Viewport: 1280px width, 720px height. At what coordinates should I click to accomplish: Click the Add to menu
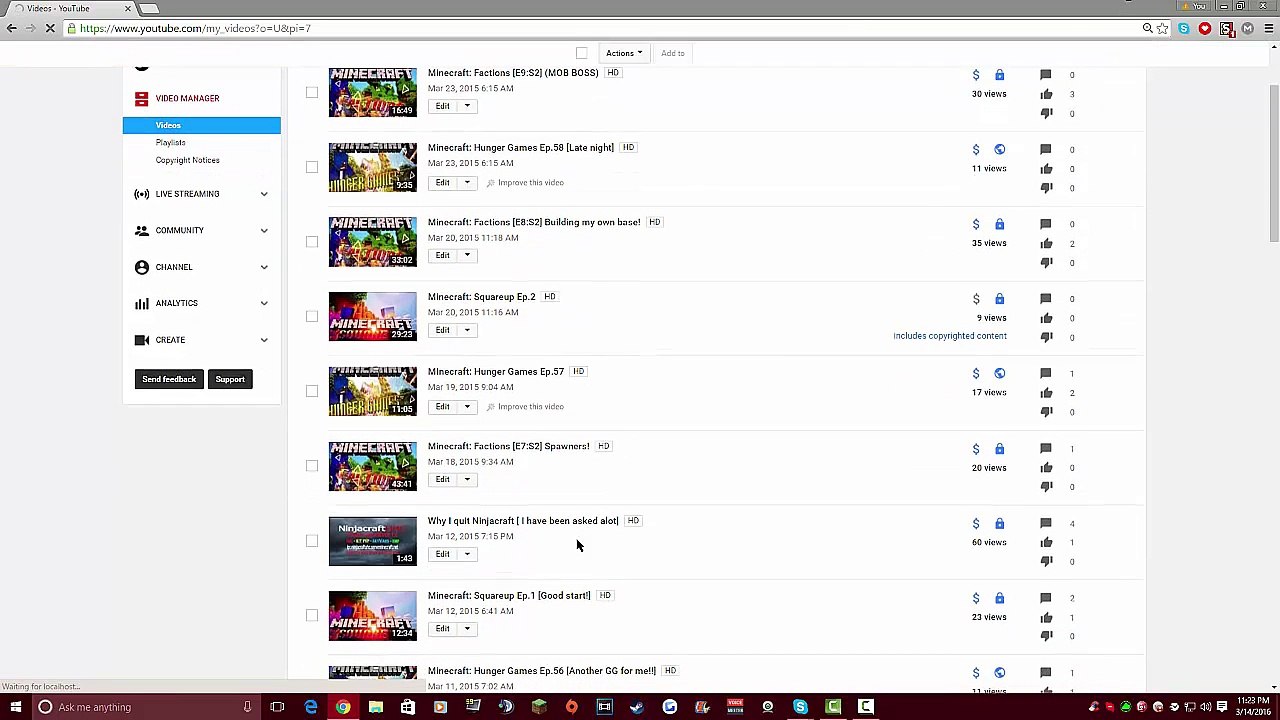tap(672, 53)
